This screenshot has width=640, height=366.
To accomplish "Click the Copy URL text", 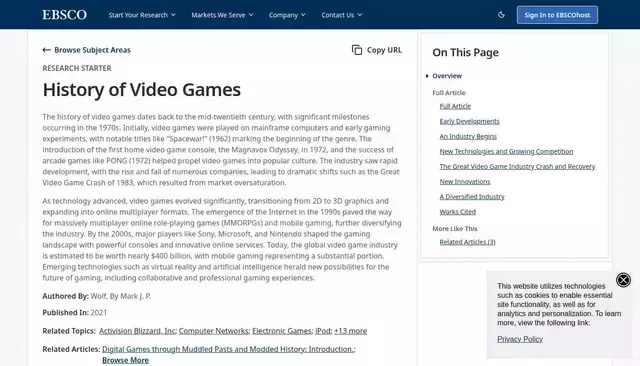I will (384, 50).
